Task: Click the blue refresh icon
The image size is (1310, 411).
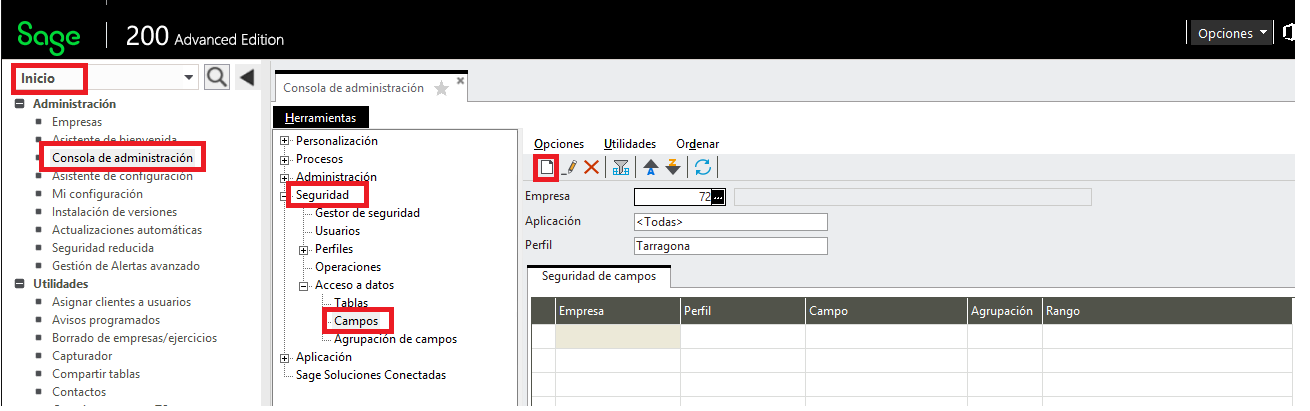Action: pyautogui.click(x=703, y=167)
